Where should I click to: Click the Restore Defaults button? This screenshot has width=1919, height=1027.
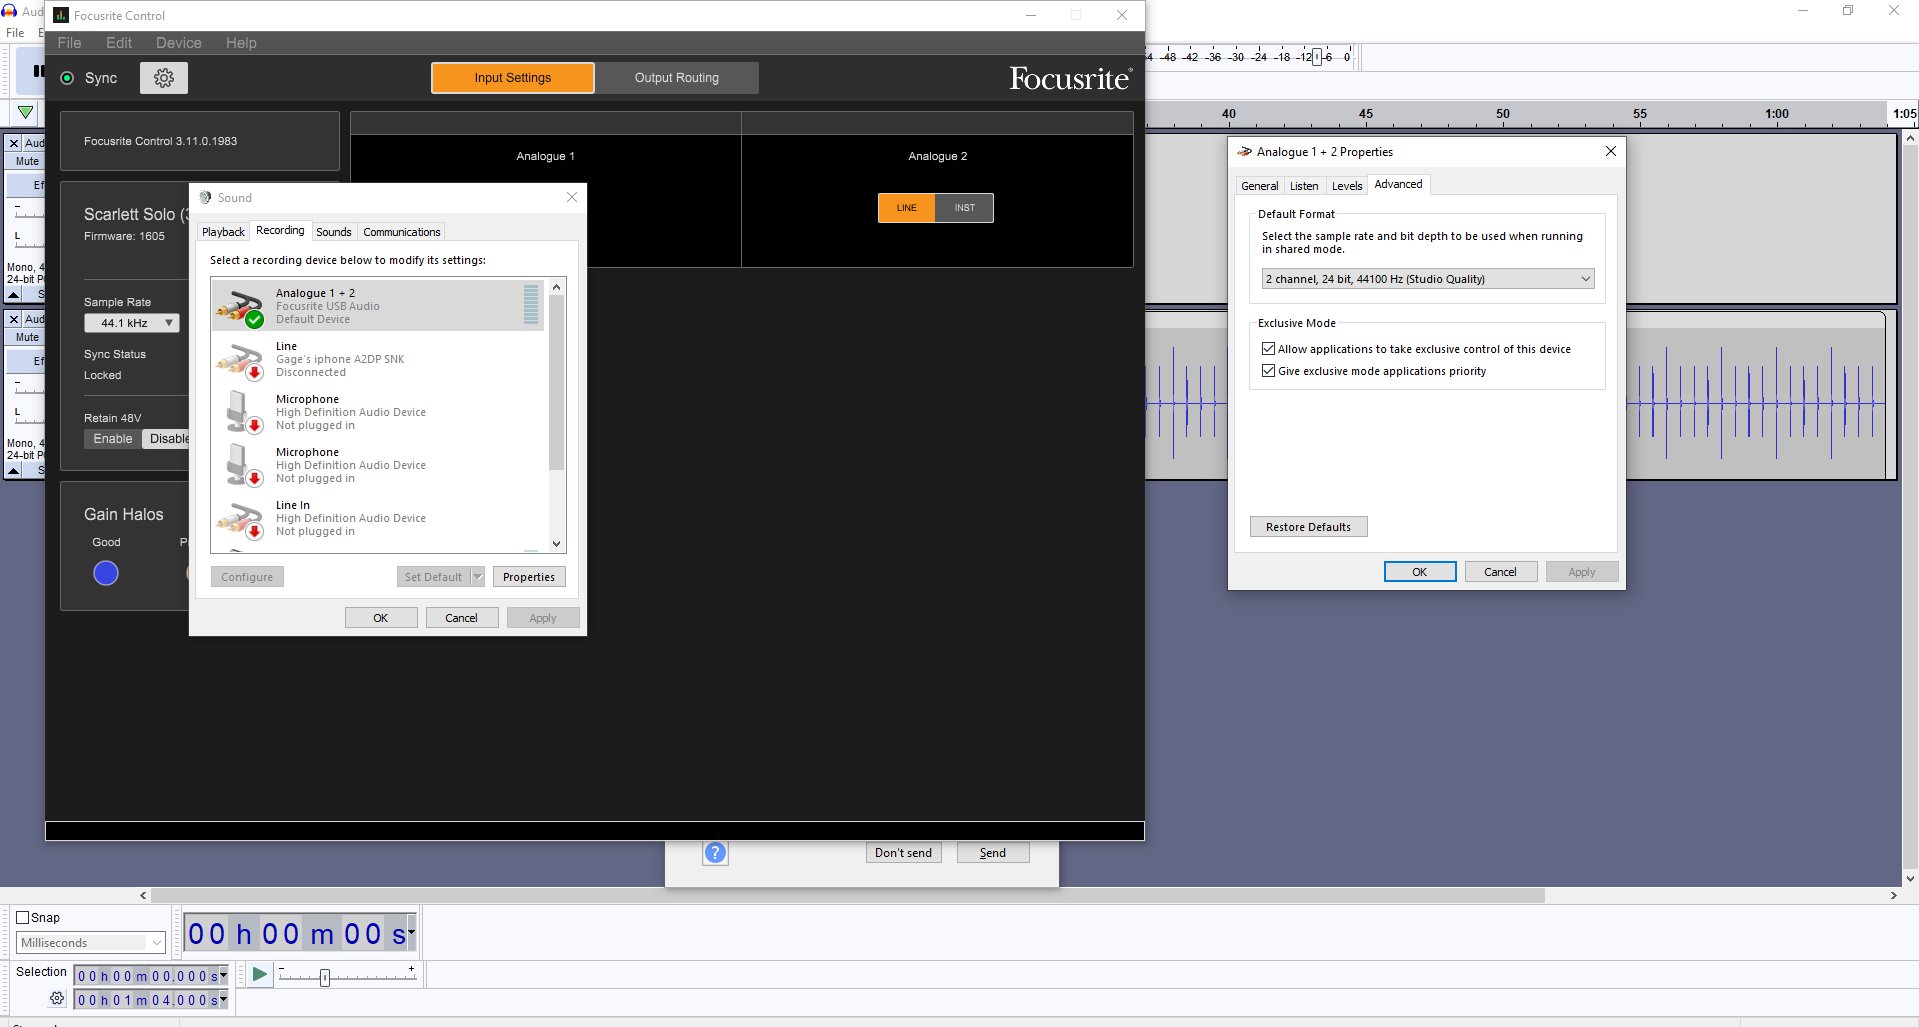tap(1308, 527)
